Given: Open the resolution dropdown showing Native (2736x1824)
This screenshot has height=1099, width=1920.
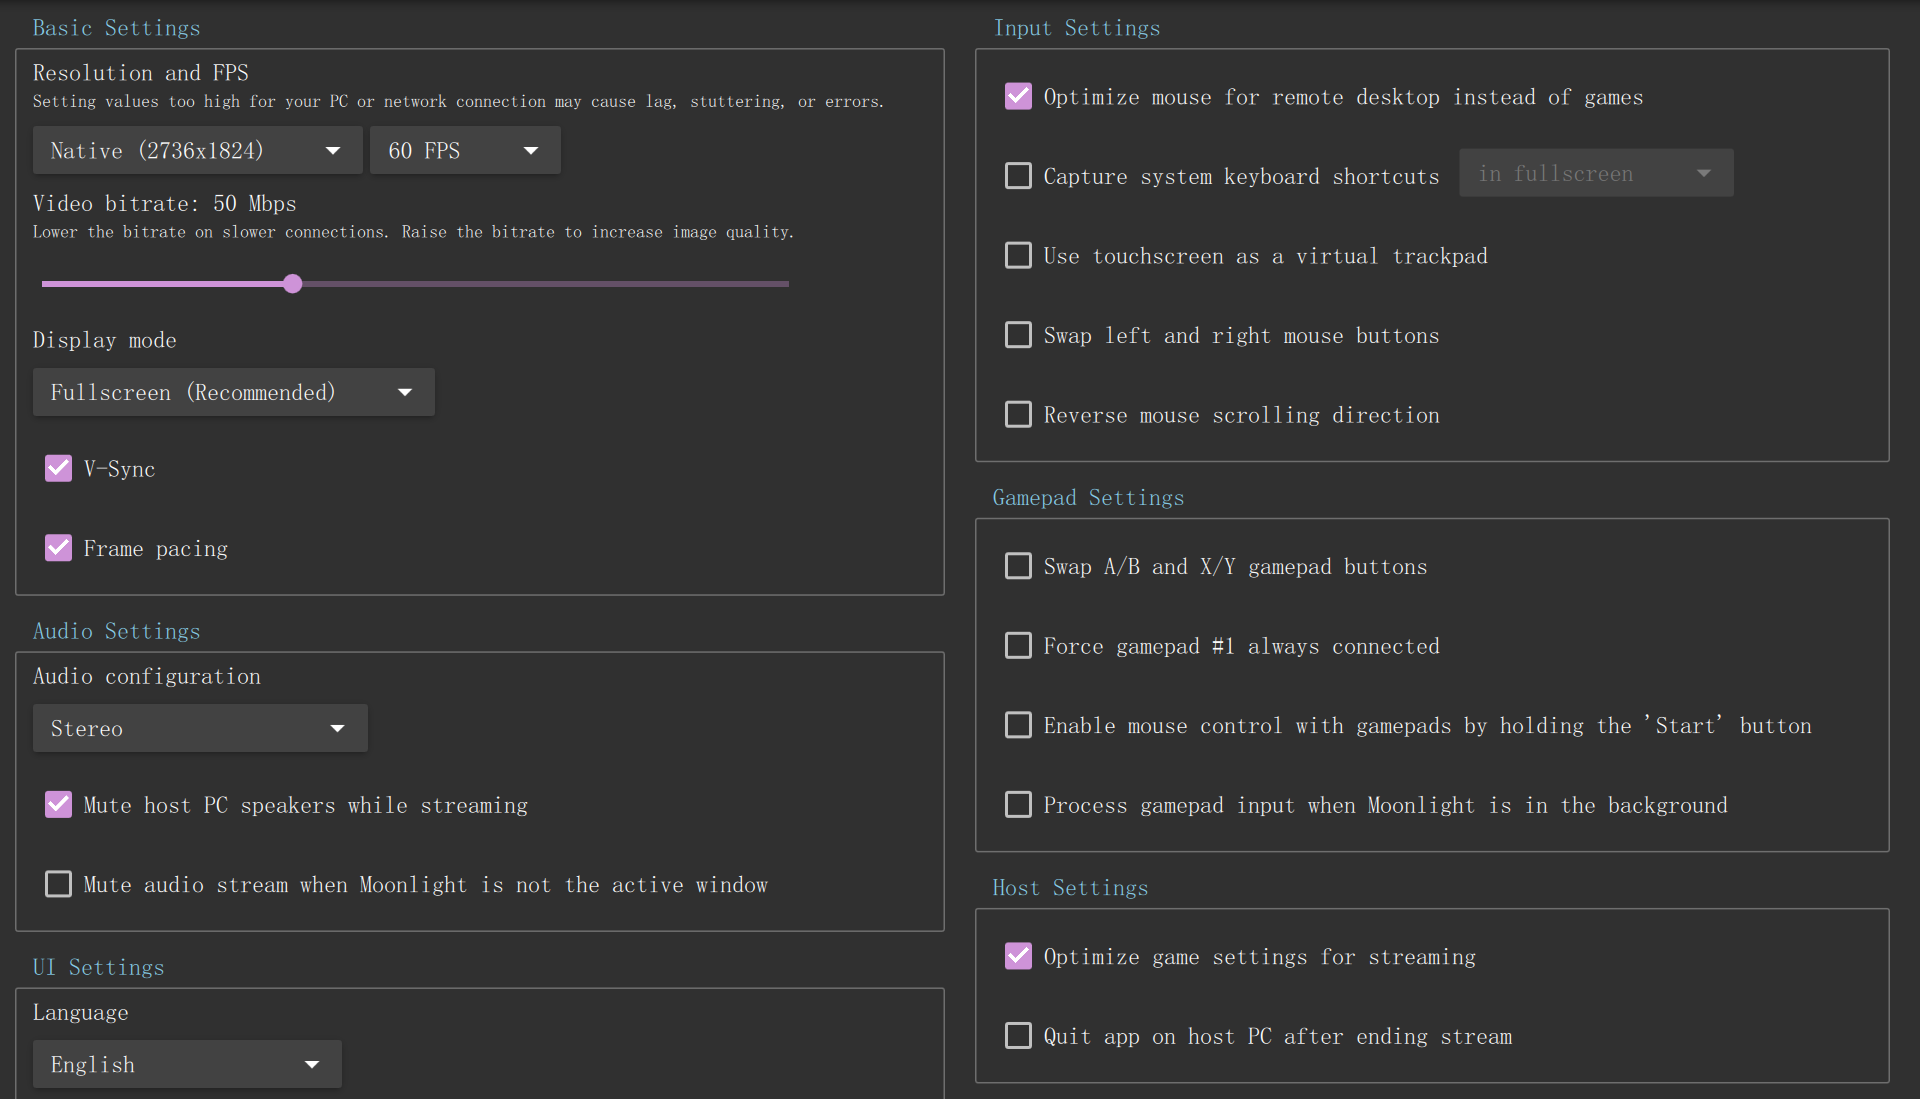Looking at the screenshot, I should 197,150.
